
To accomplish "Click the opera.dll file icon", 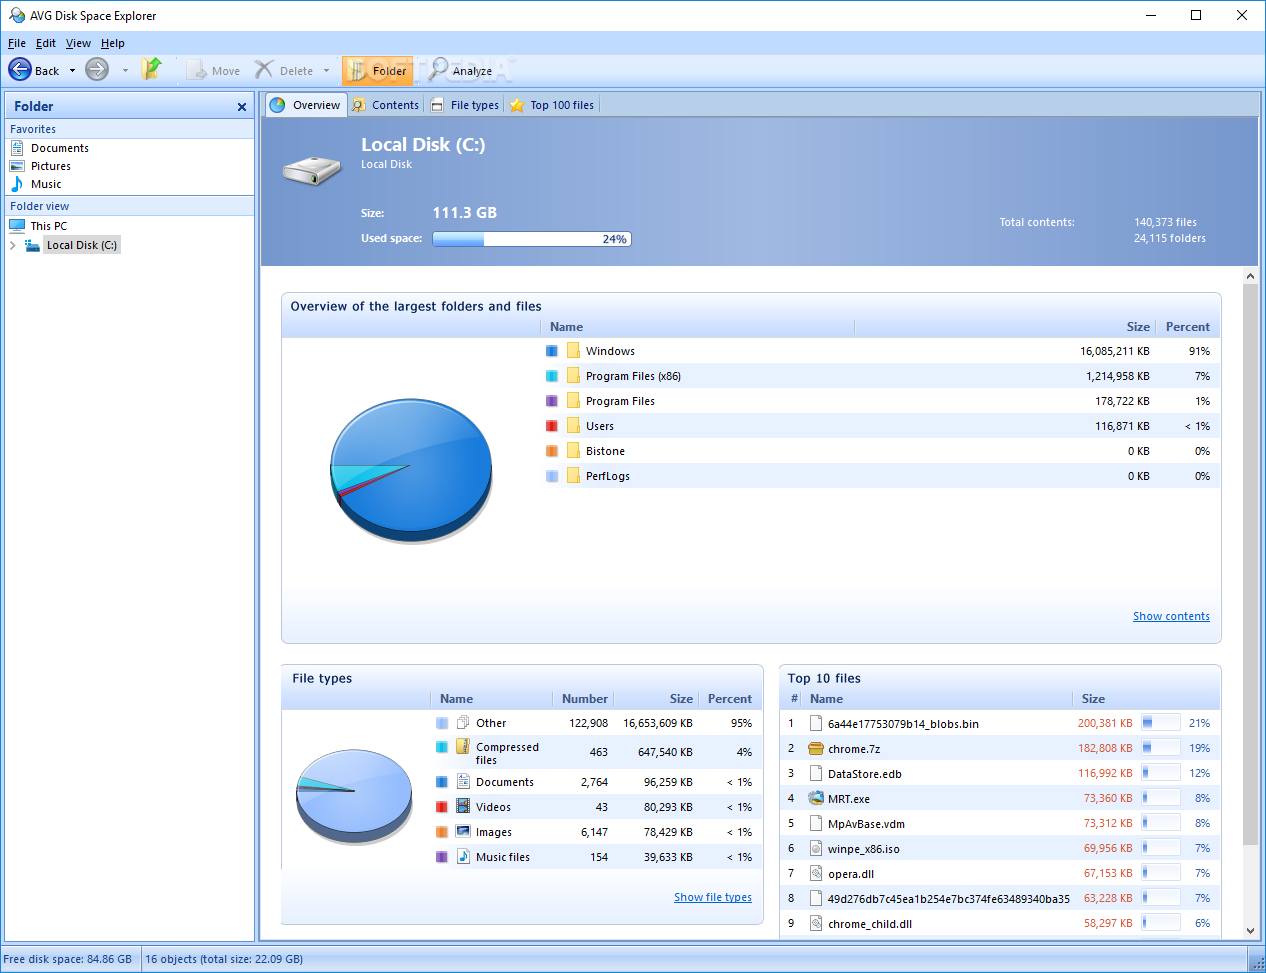I will point(816,873).
